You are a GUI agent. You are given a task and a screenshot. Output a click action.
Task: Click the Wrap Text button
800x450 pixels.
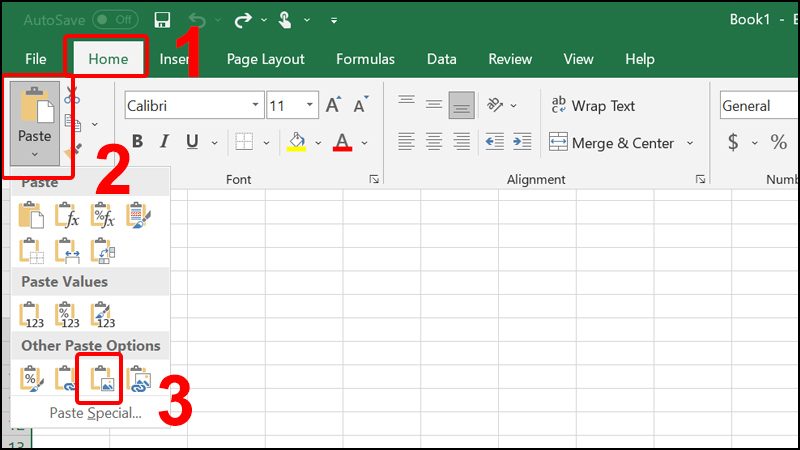click(592, 106)
